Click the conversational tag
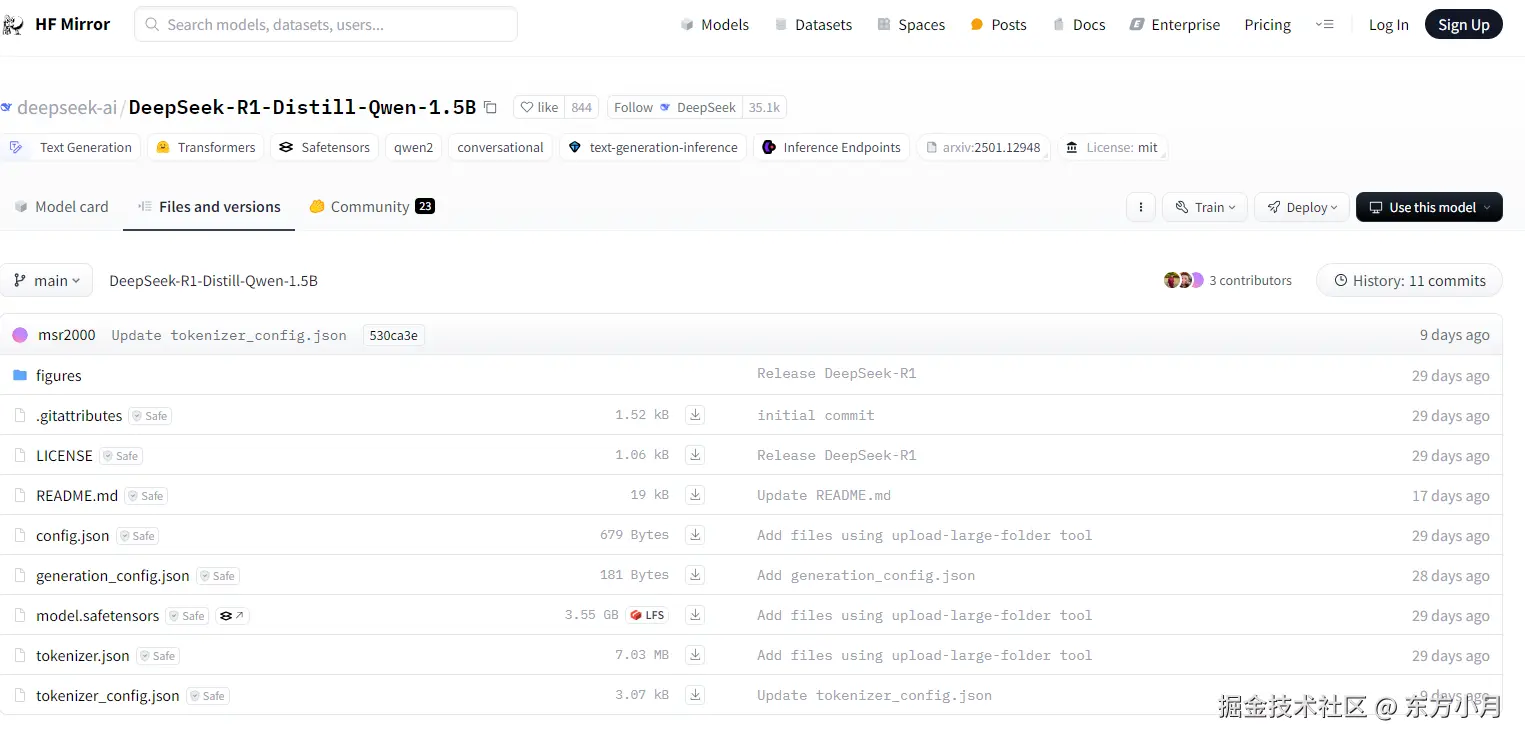The height and width of the screenshot is (742, 1525). 500,147
